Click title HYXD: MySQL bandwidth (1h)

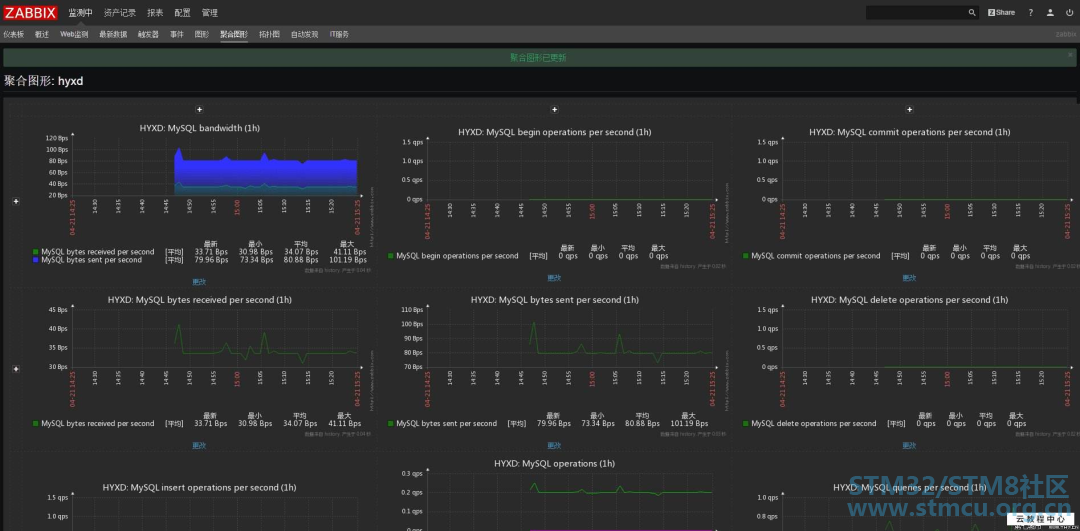200,128
